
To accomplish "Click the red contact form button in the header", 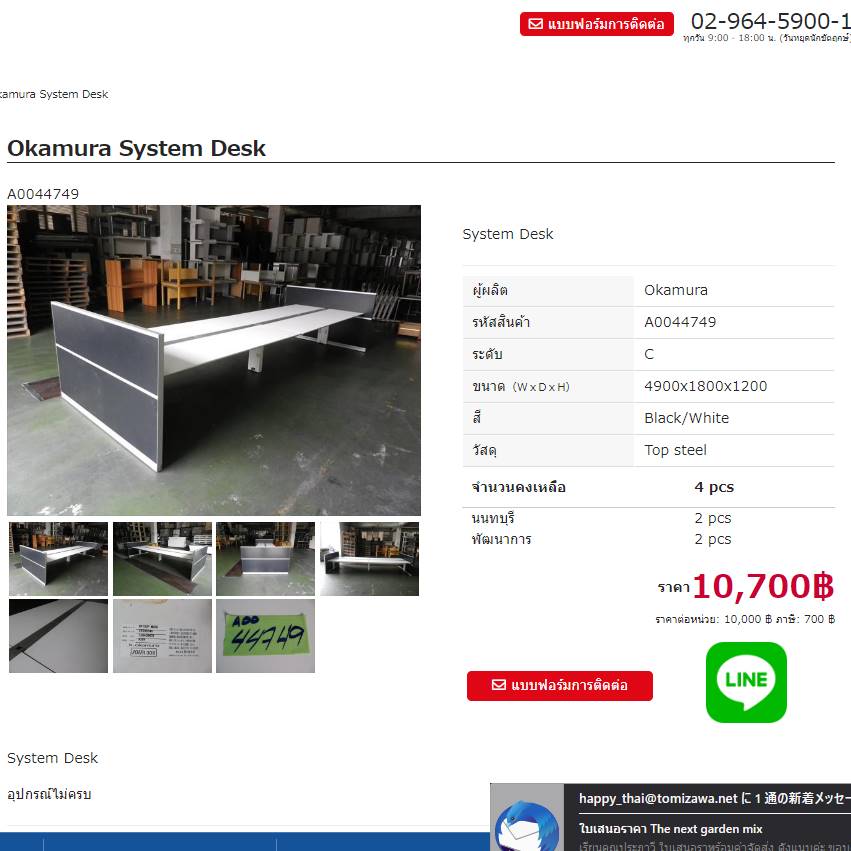I will coord(596,24).
